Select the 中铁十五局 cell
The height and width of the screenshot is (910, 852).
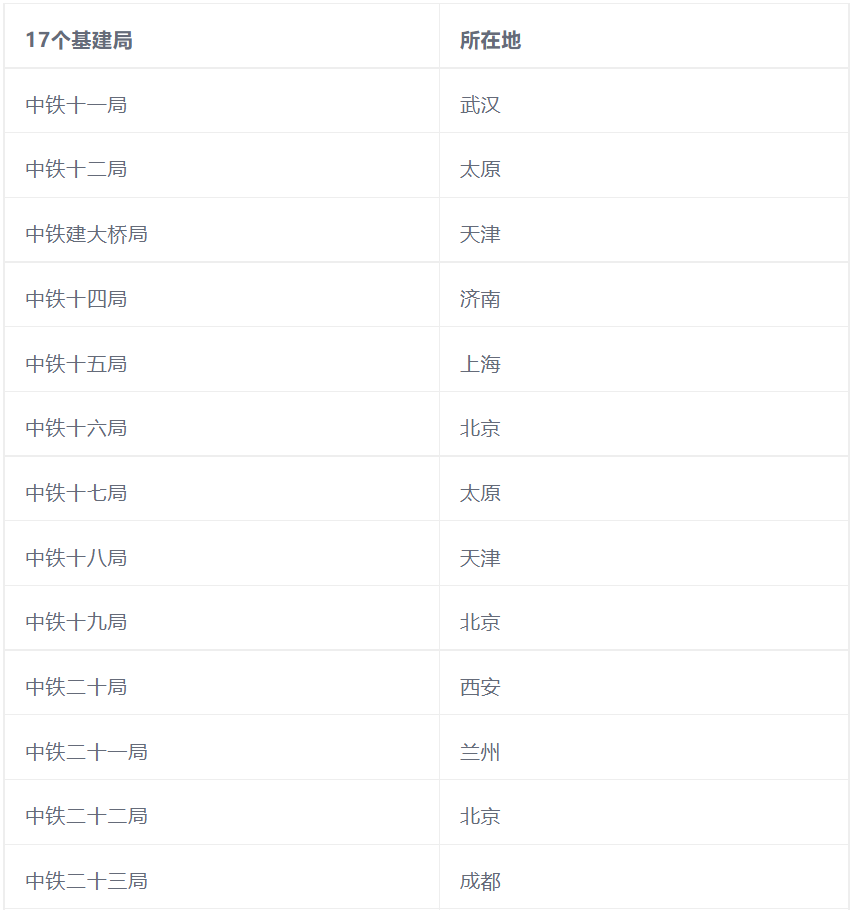[x=76, y=364]
